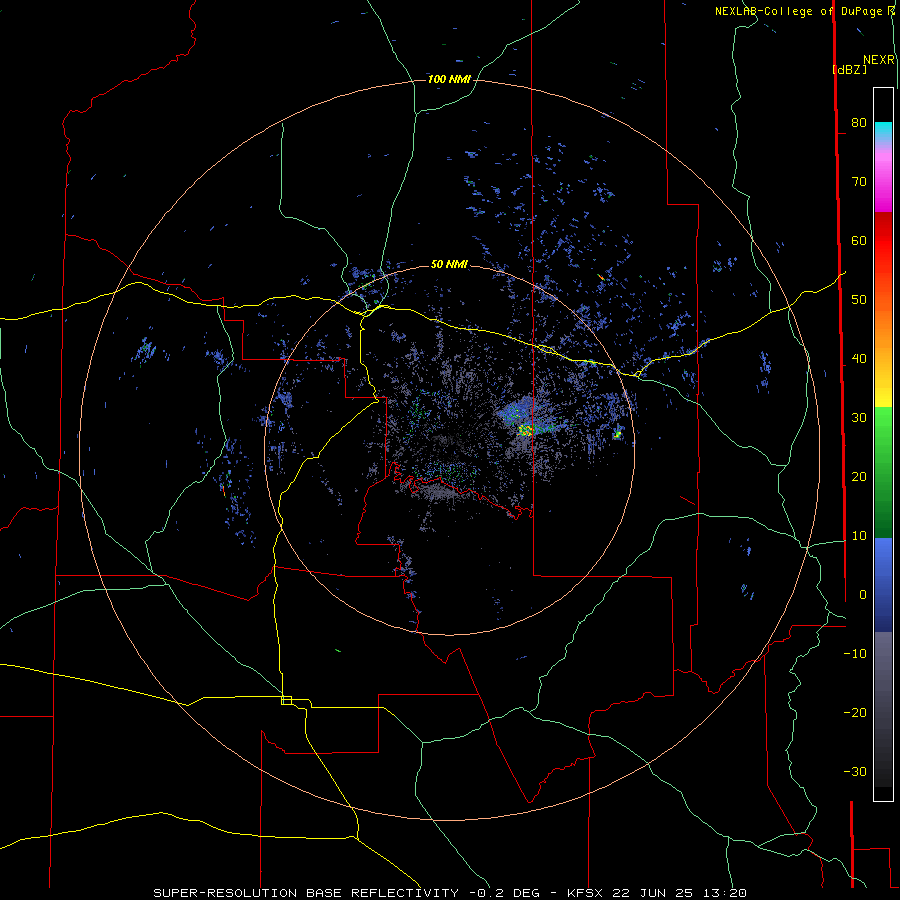Click the -0.2 DEG elevation angle text

tap(504, 893)
